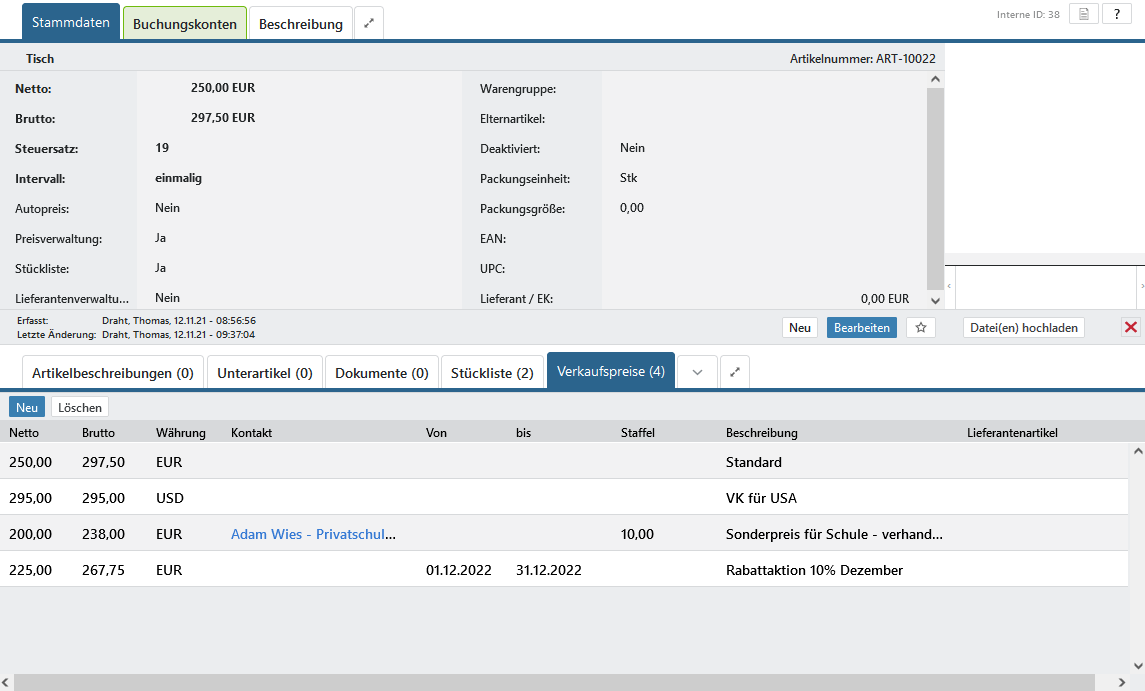Mark article as favorite with star icon
This screenshot has width=1145, height=691.
click(920, 327)
